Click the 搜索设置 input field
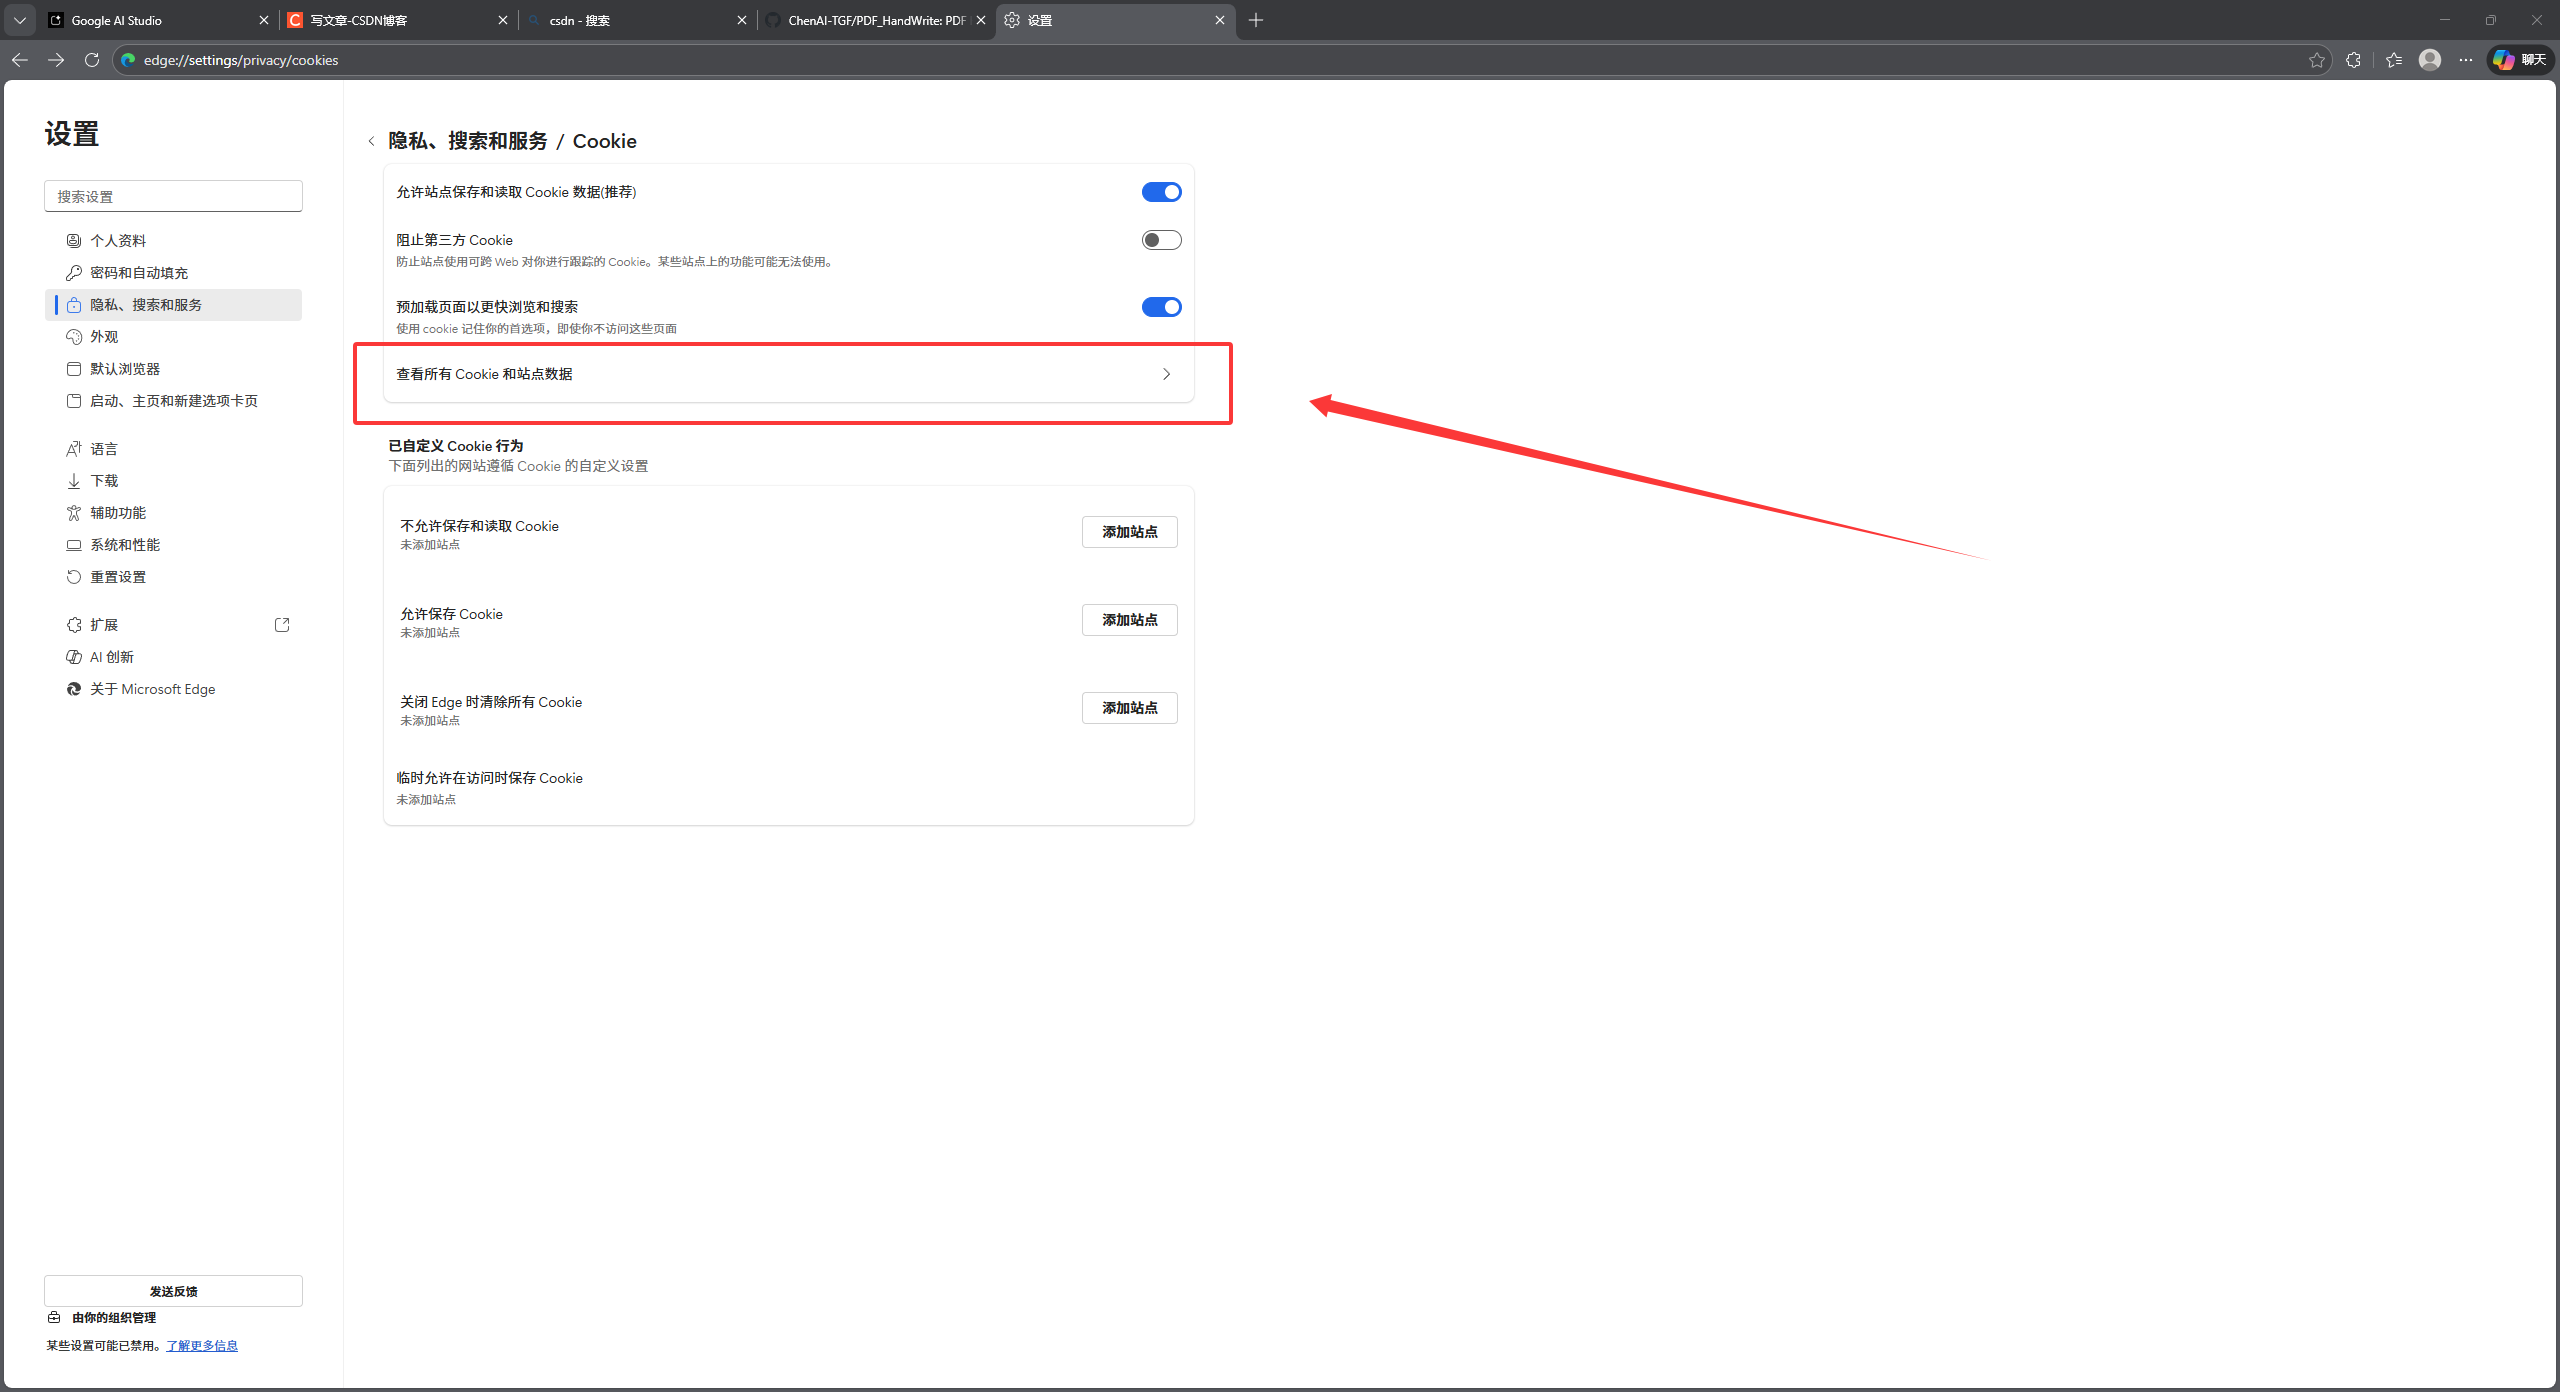Screen dimensions: 2560x1392 pos(173,196)
